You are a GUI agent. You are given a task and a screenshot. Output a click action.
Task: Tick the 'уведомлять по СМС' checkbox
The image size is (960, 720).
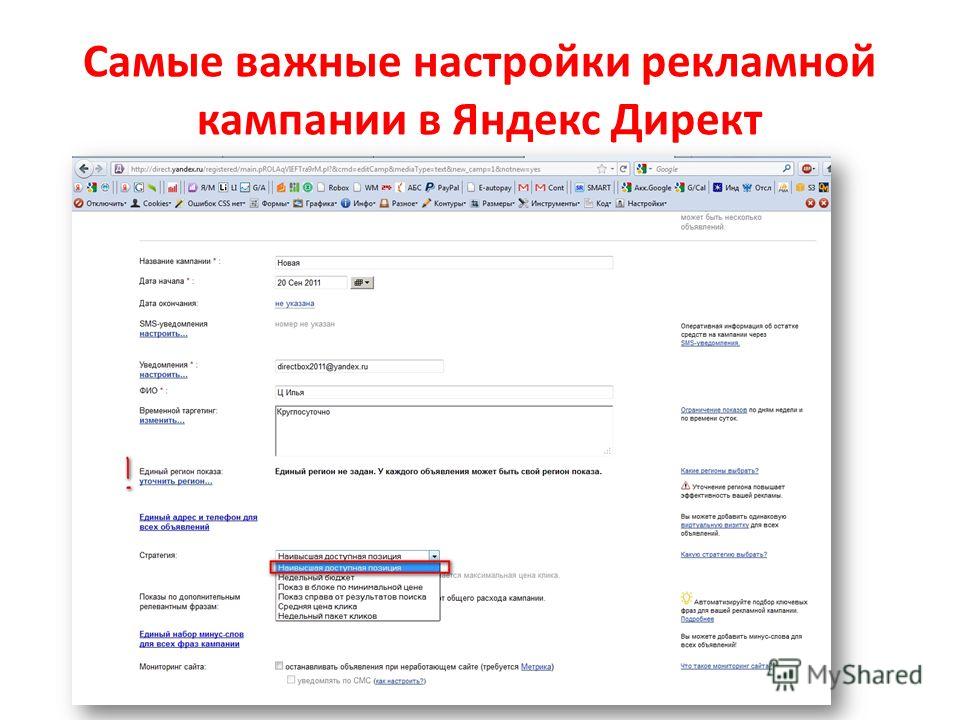(x=291, y=680)
